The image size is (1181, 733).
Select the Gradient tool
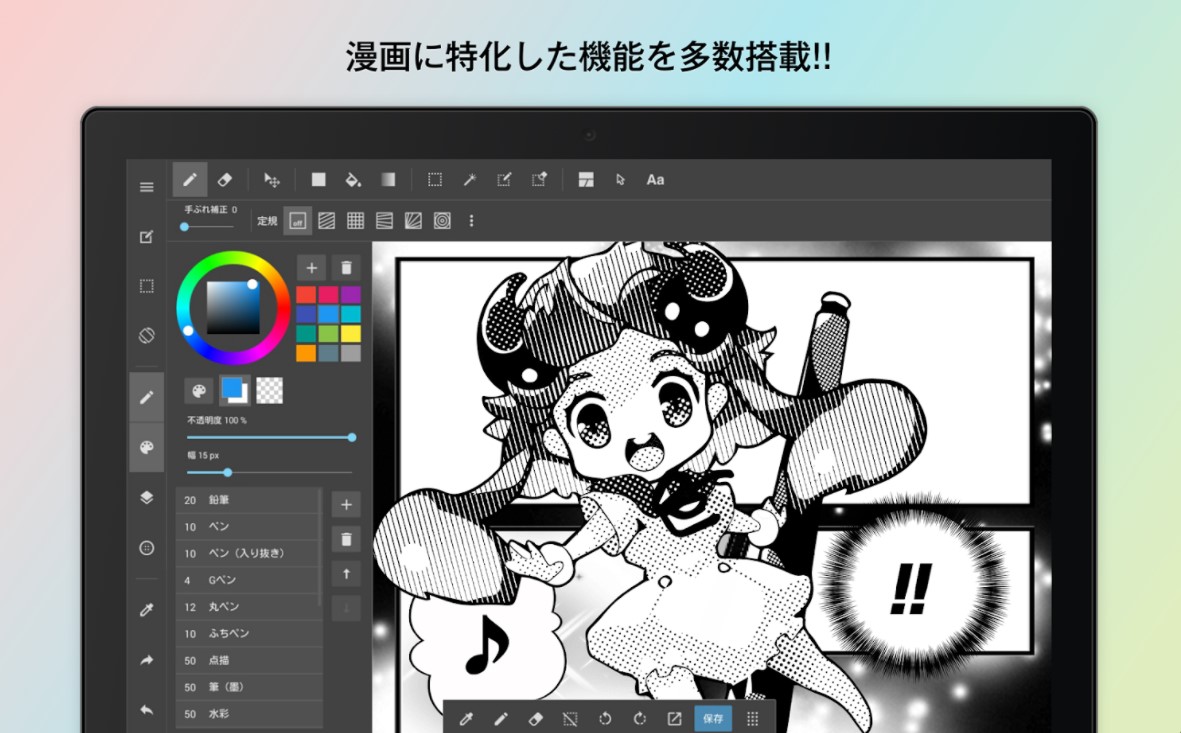[x=388, y=180]
